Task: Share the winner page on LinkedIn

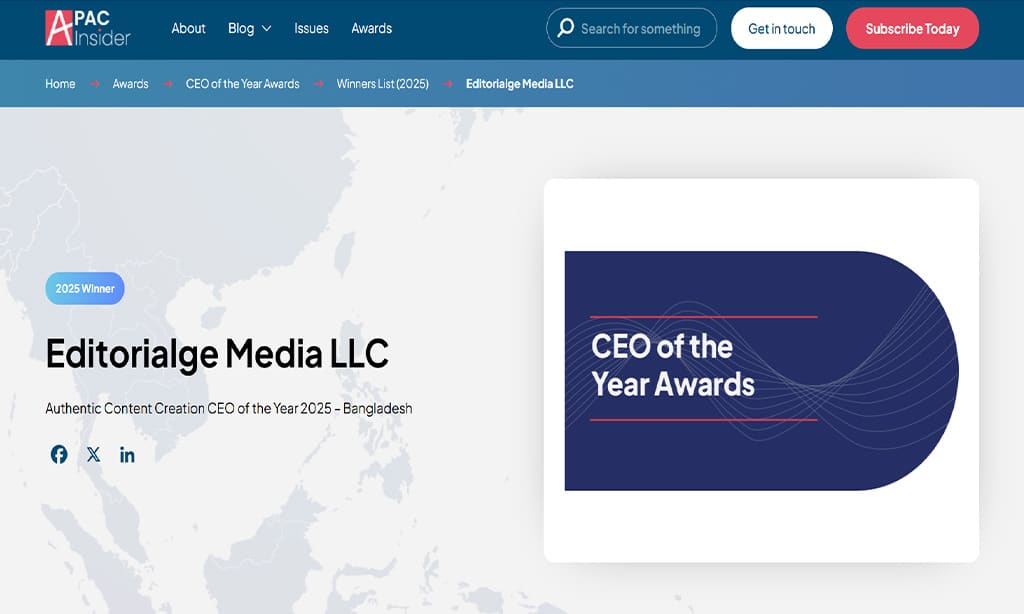Action: [x=127, y=454]
